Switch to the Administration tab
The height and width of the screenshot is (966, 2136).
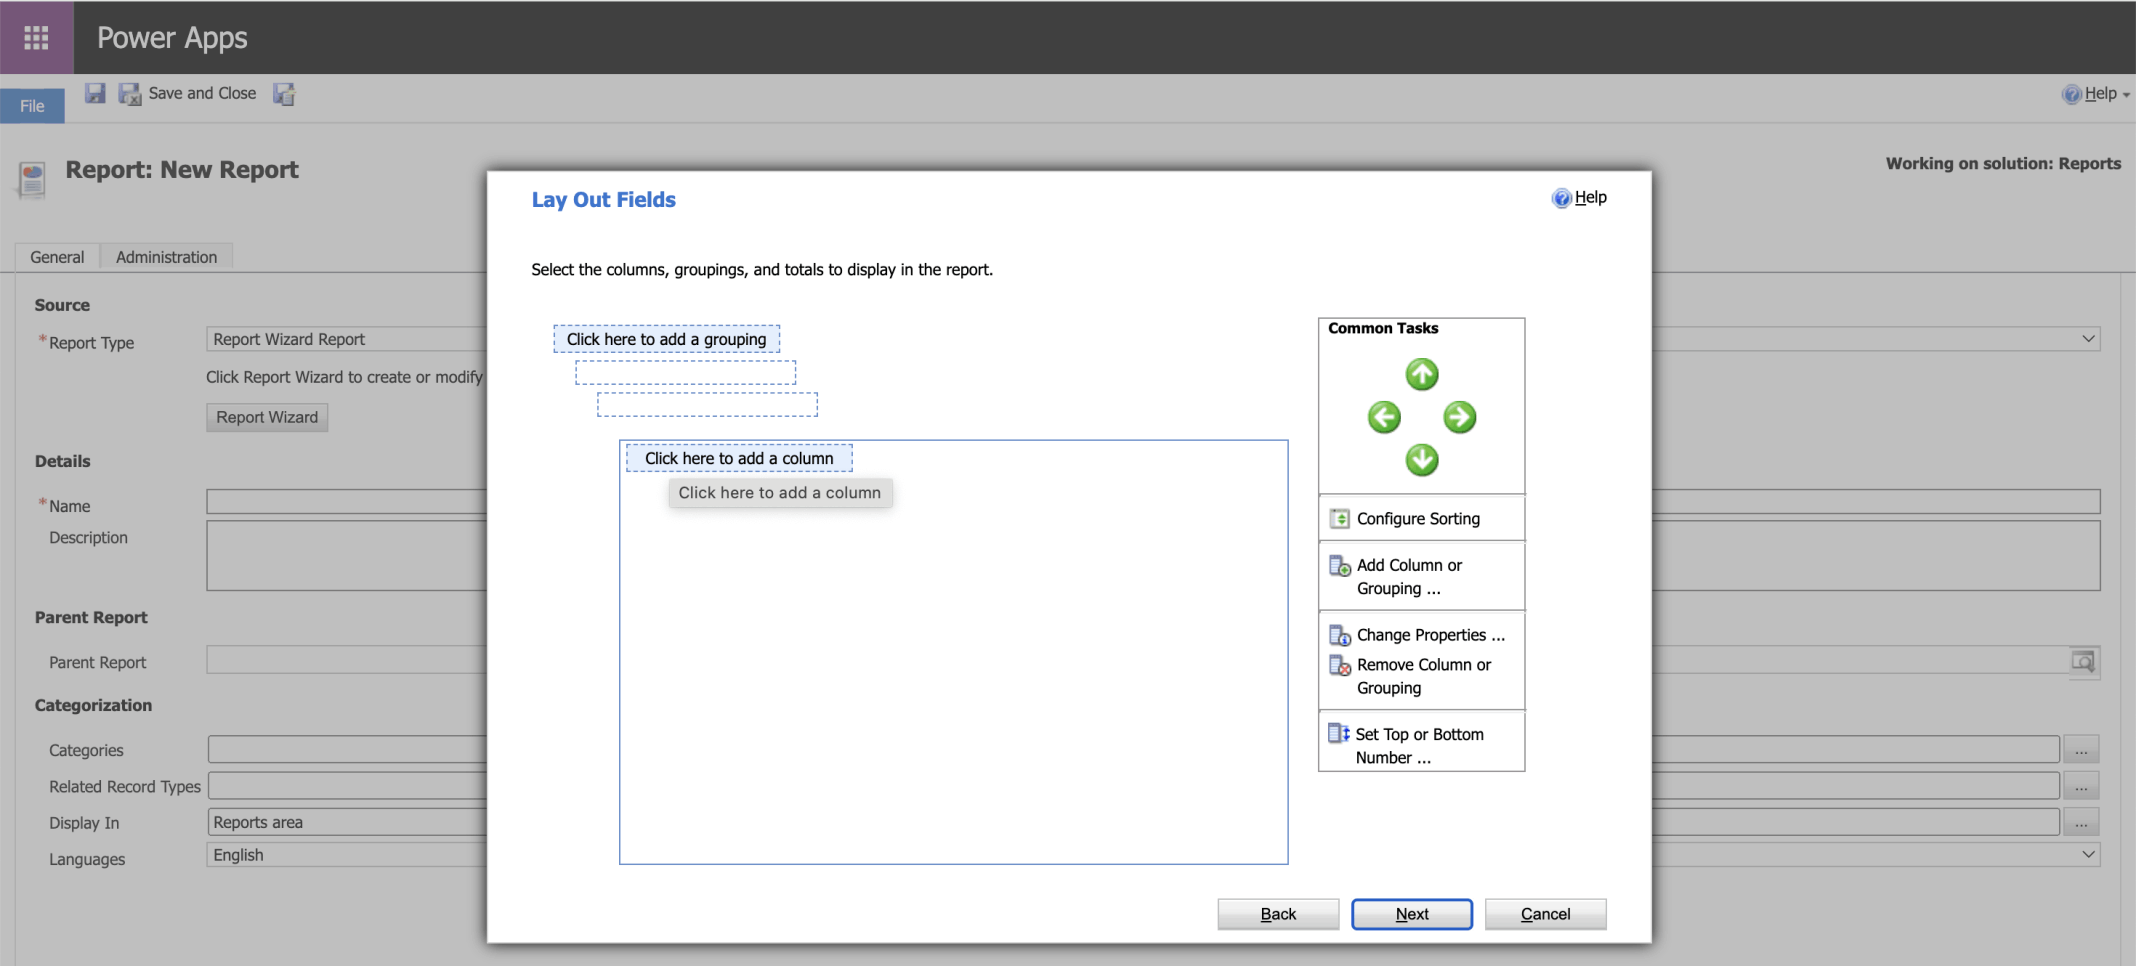point(166,257)
